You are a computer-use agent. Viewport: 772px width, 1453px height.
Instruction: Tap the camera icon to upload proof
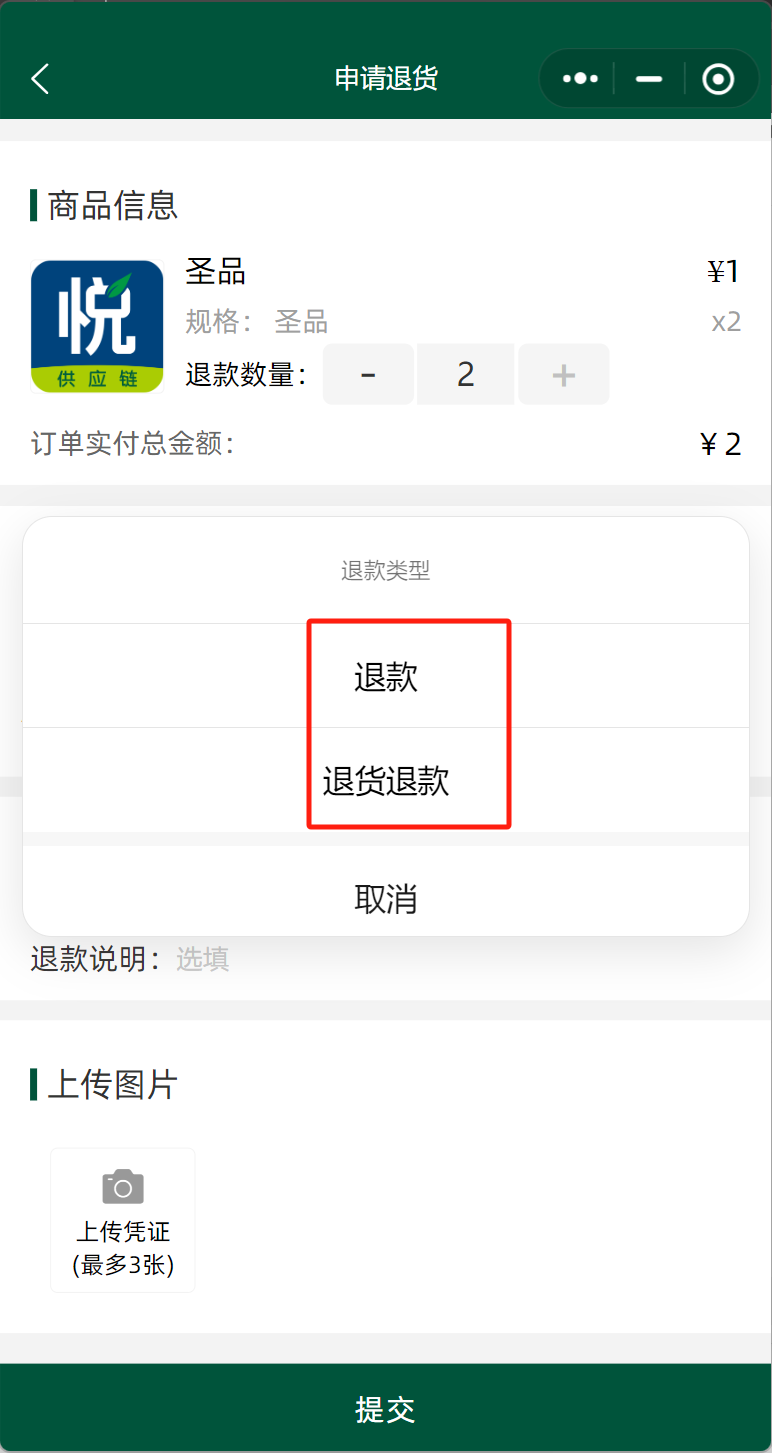[x=123, y=1187]
